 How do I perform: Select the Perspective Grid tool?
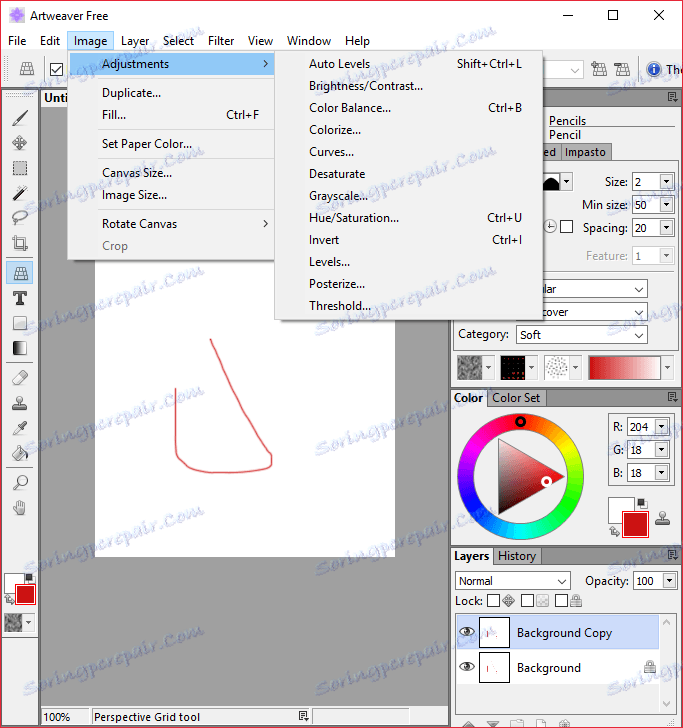(20, 273)
